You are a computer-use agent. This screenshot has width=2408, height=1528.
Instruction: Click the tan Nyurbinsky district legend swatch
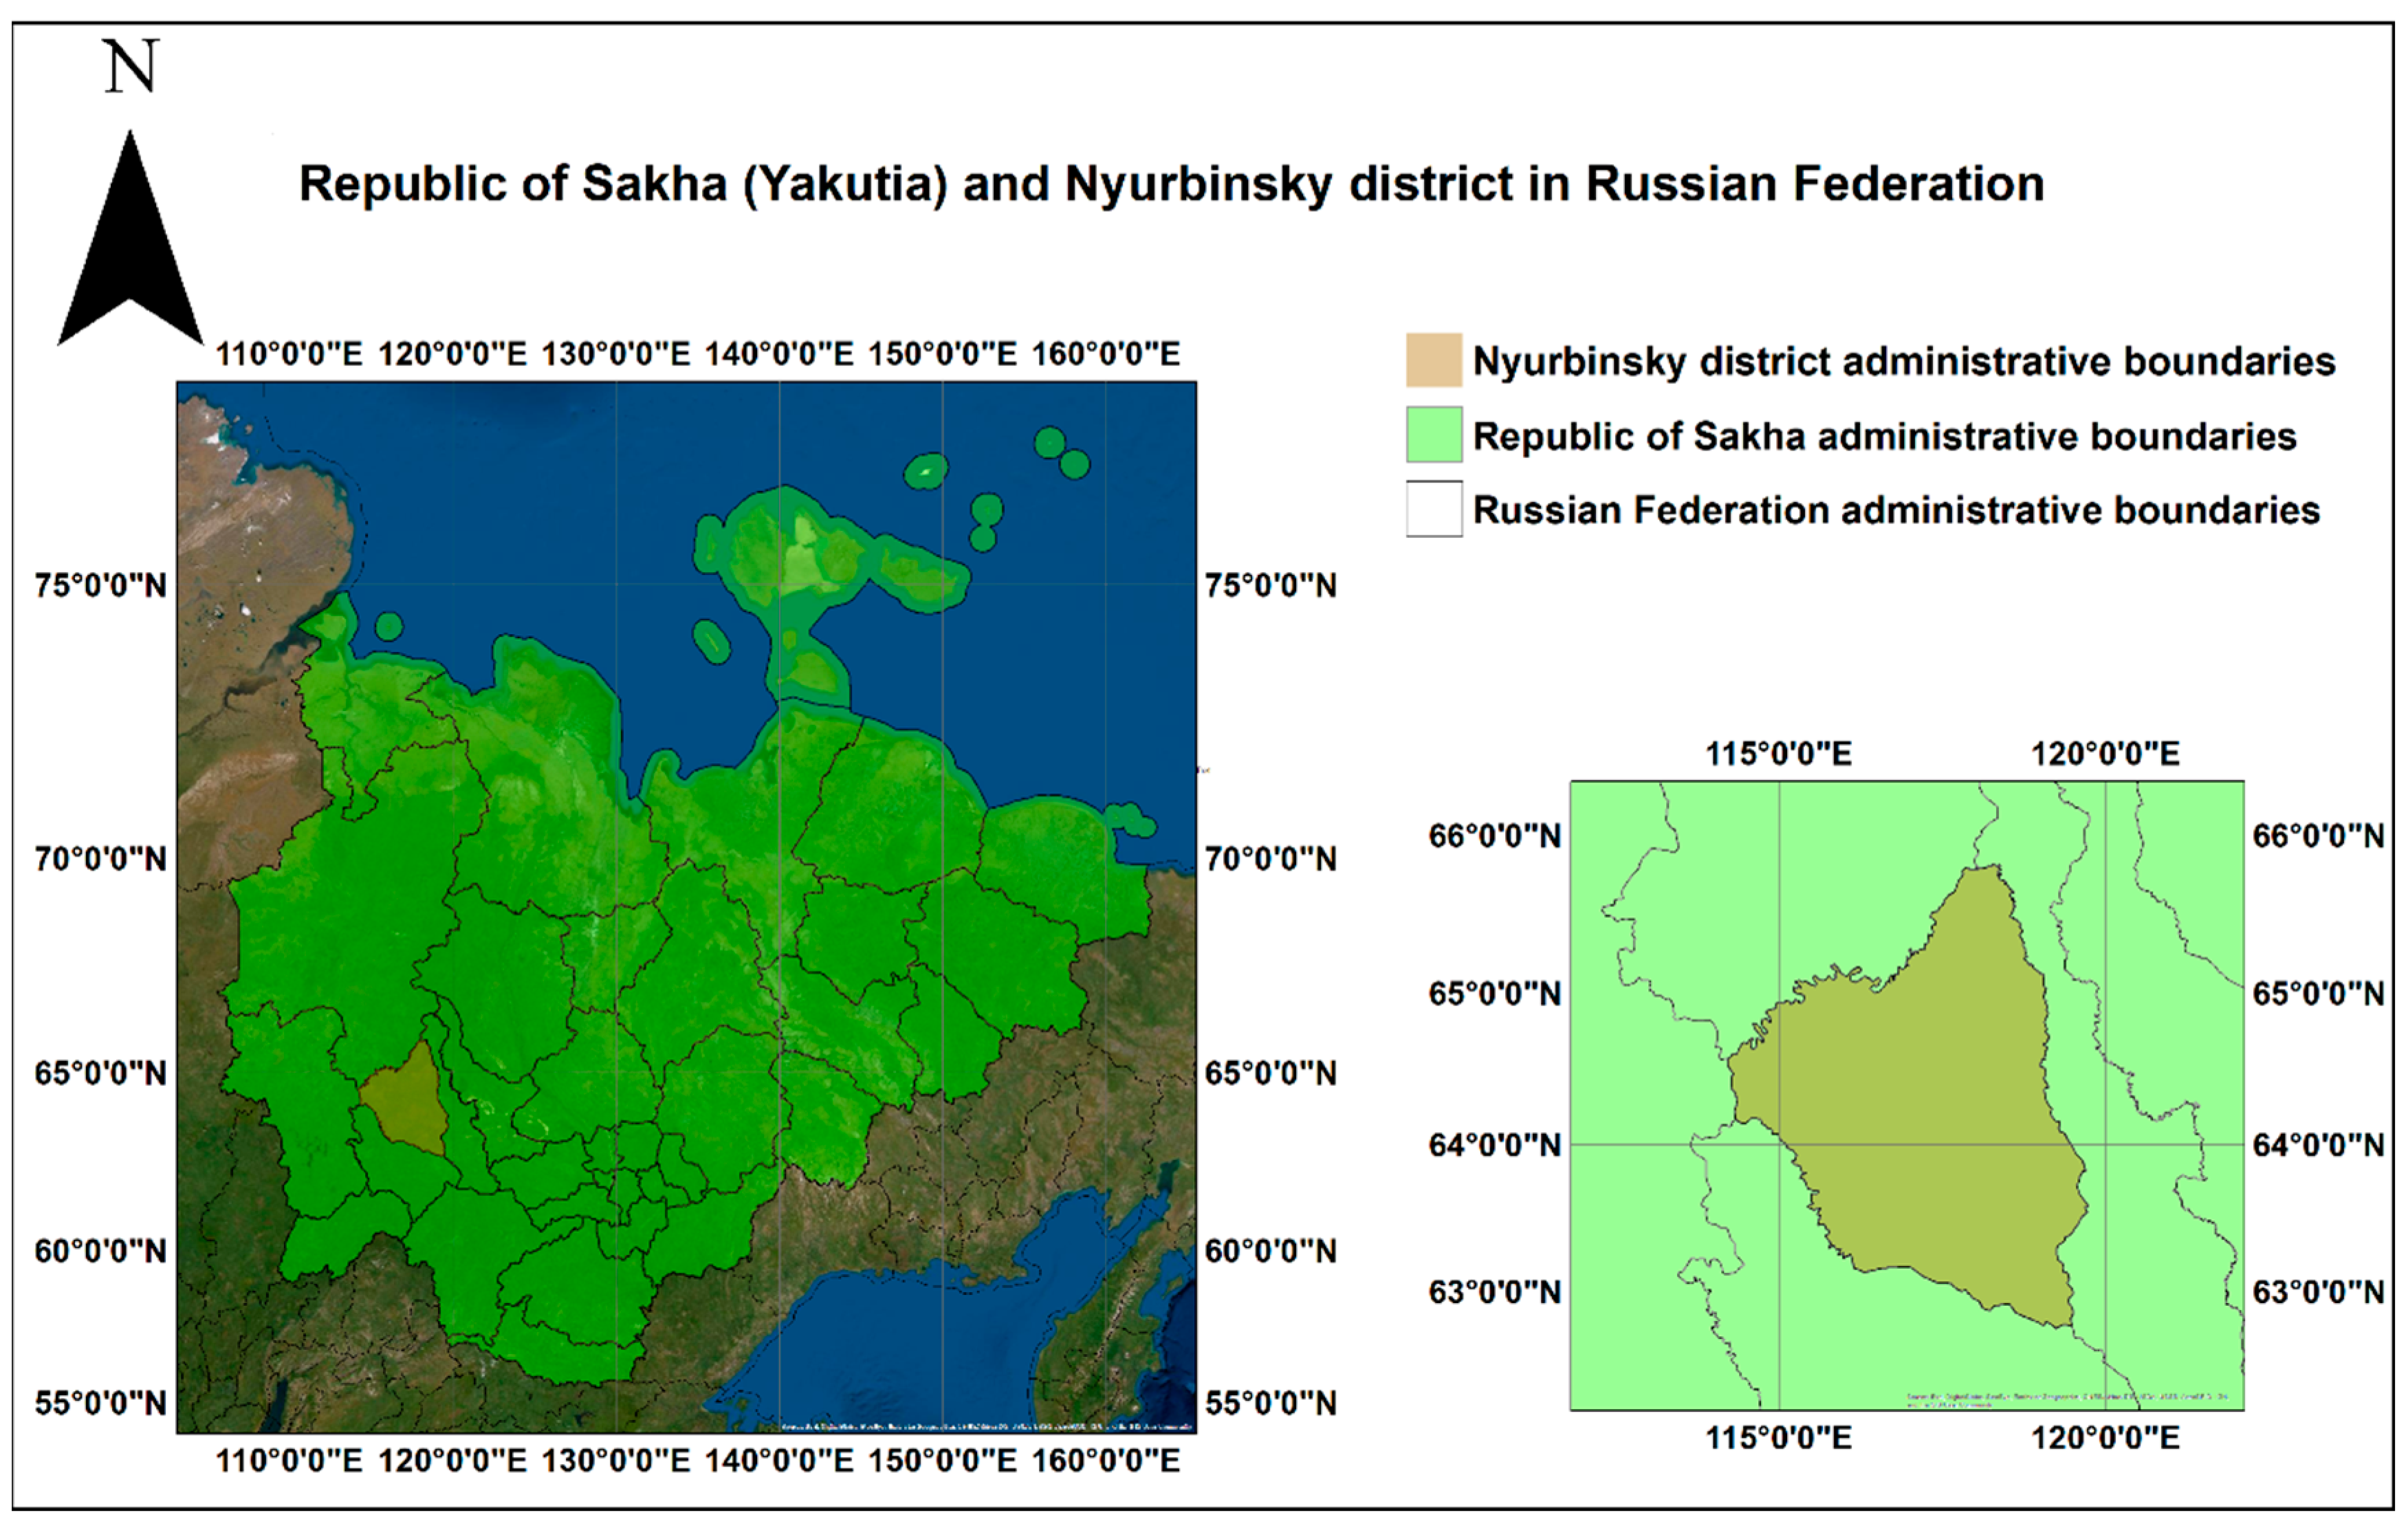[x=1433, y=360]
